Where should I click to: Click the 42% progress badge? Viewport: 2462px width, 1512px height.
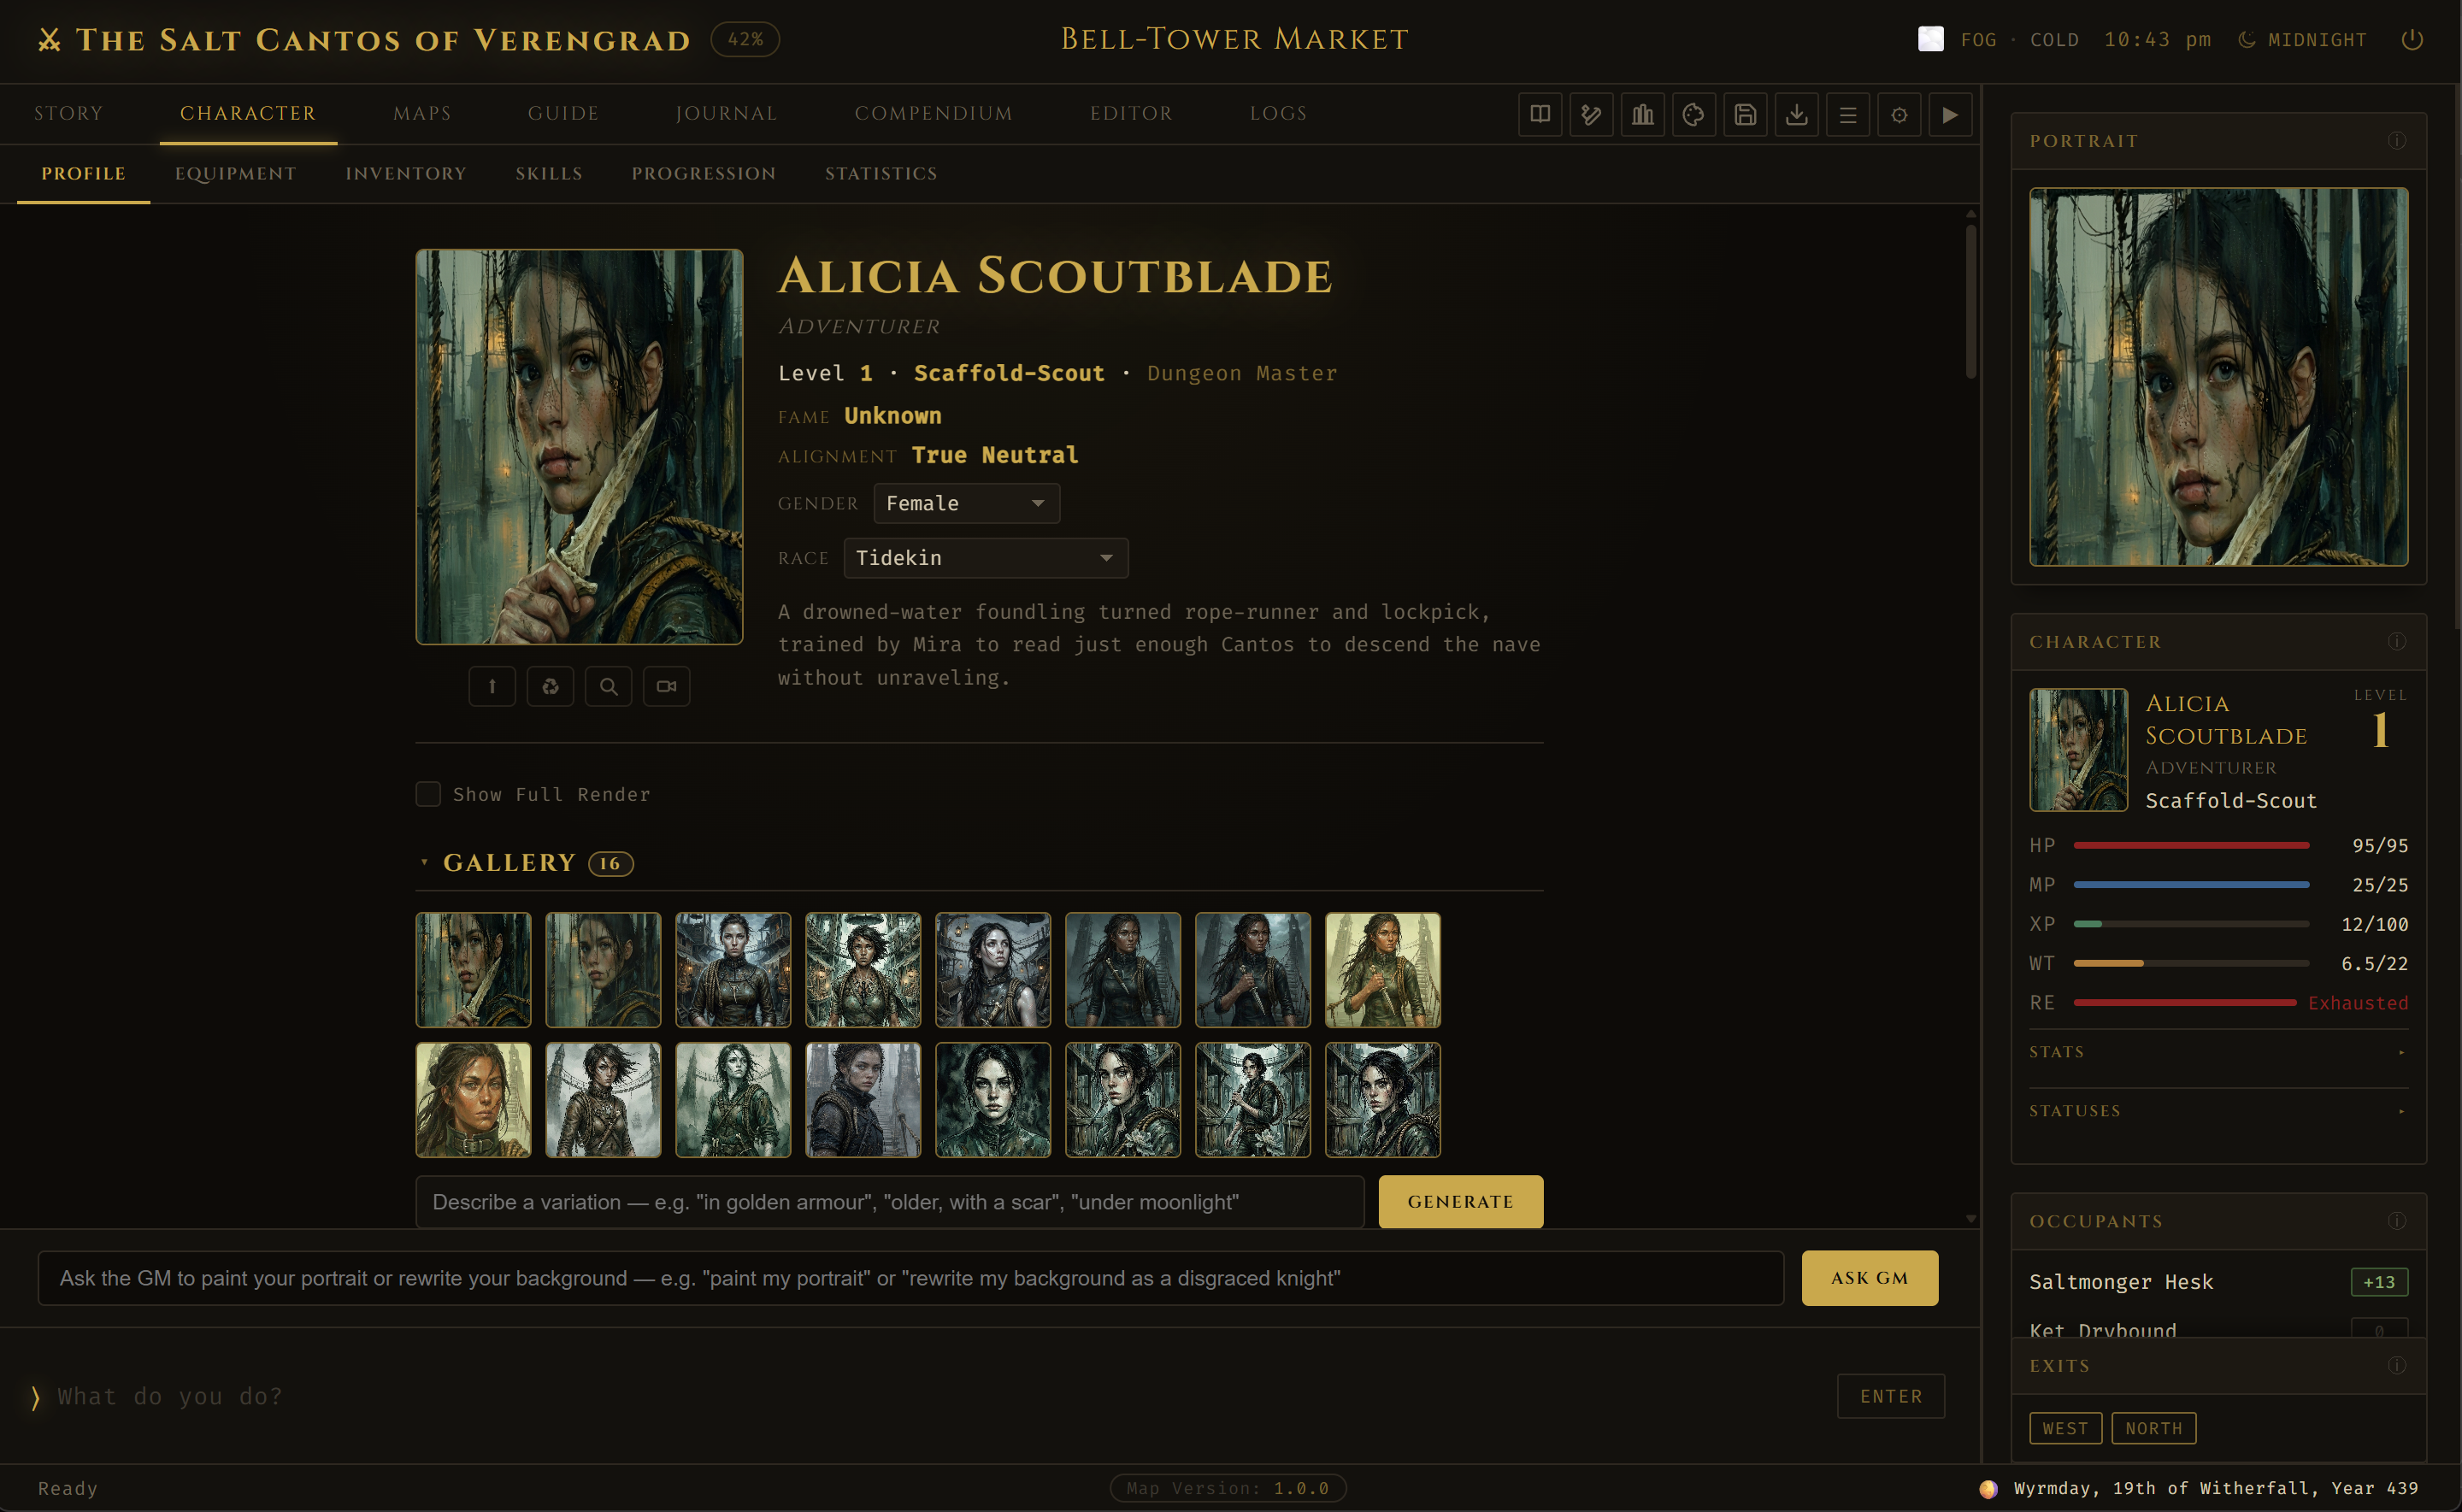click(744, 39)
